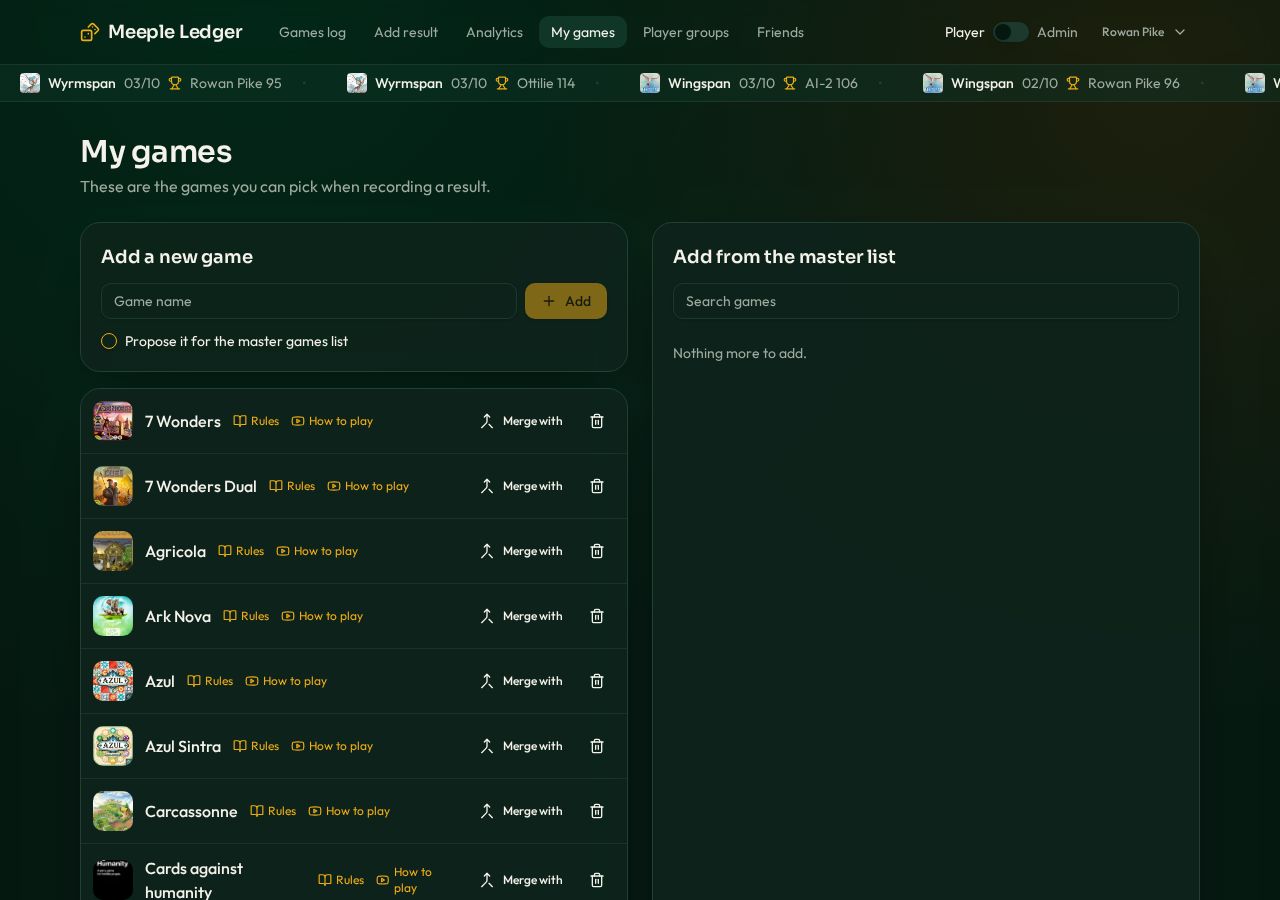Click trash icon in Azul row
Screen dimensions: 1280x900
pyautogui.click(x=597, y=681)
